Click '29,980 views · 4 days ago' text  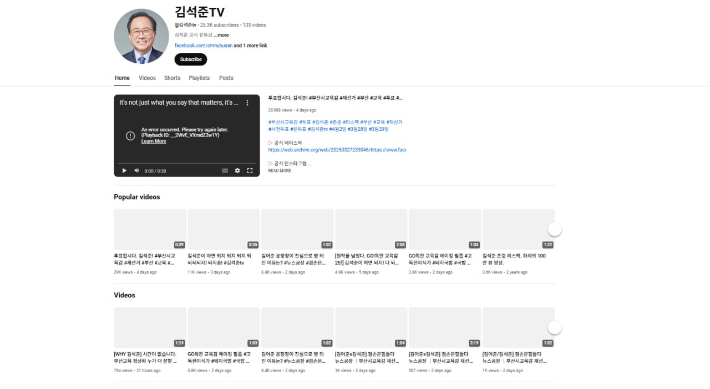click(292, 110)
